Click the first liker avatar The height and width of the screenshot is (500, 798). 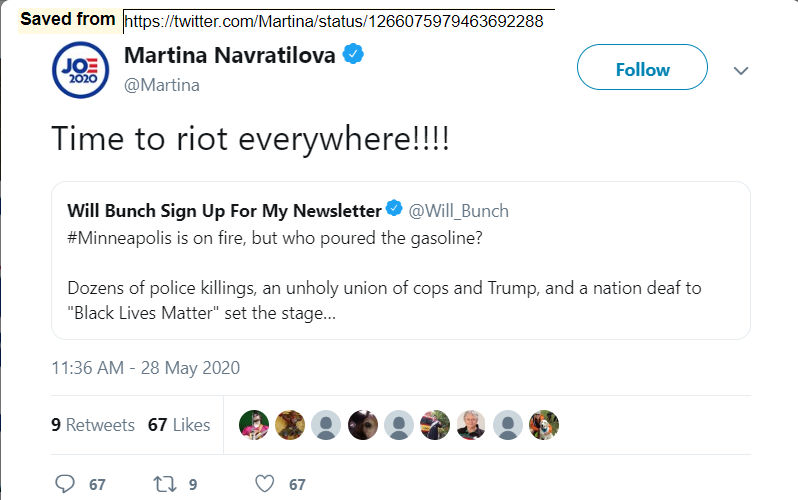[x=253, y=425]
